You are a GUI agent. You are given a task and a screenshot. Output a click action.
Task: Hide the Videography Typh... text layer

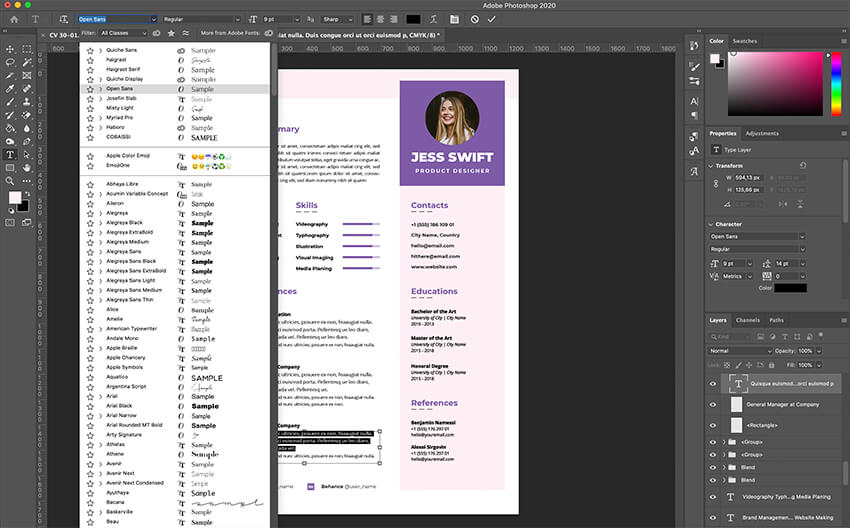[x=713, y=497]
